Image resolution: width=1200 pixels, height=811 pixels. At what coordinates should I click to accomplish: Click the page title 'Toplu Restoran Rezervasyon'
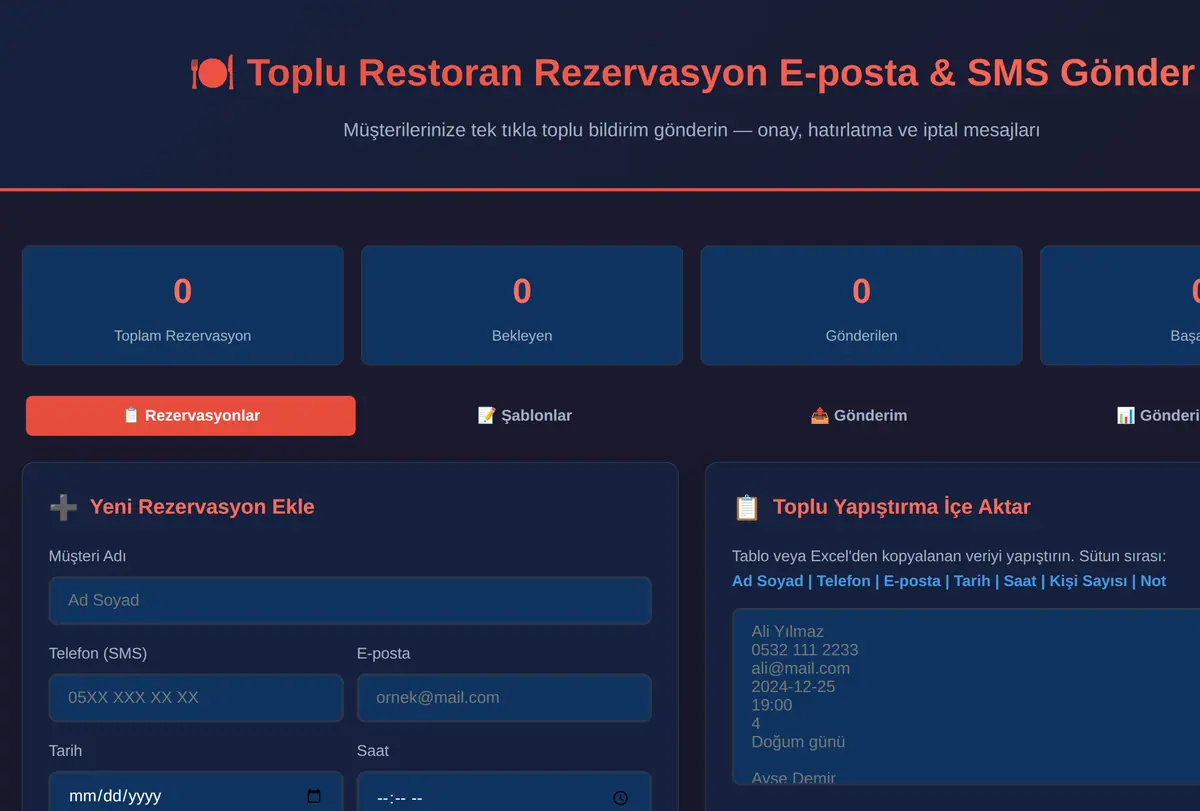[x=510, y=73]
